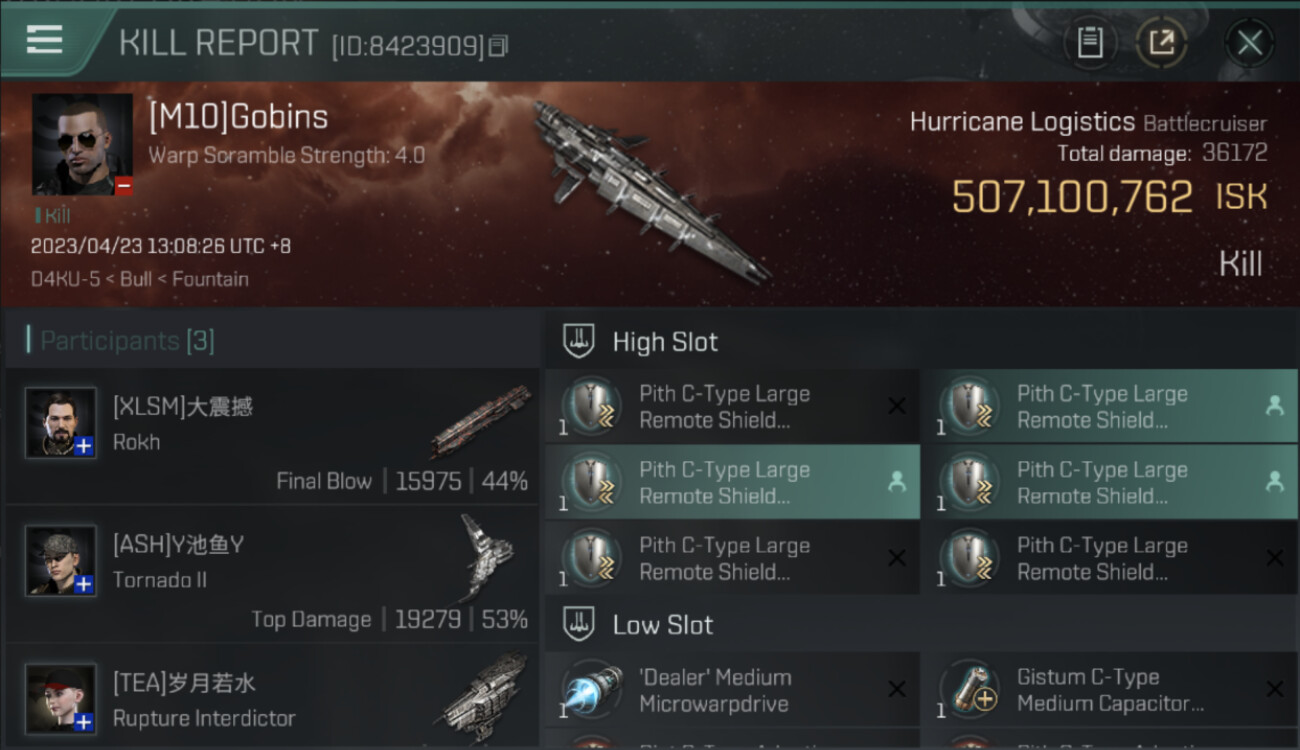The height and width of the screenshot is (750, 1300).
Task: Copy the kill report ID
Action: [x=499, y=45]
